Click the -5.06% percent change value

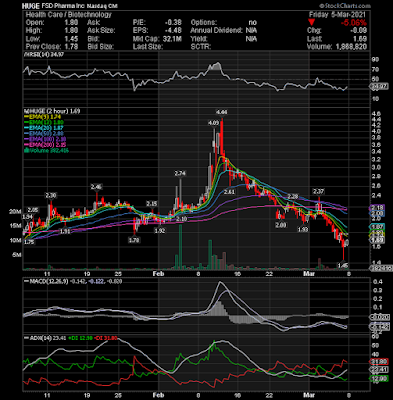pos(354,23)
